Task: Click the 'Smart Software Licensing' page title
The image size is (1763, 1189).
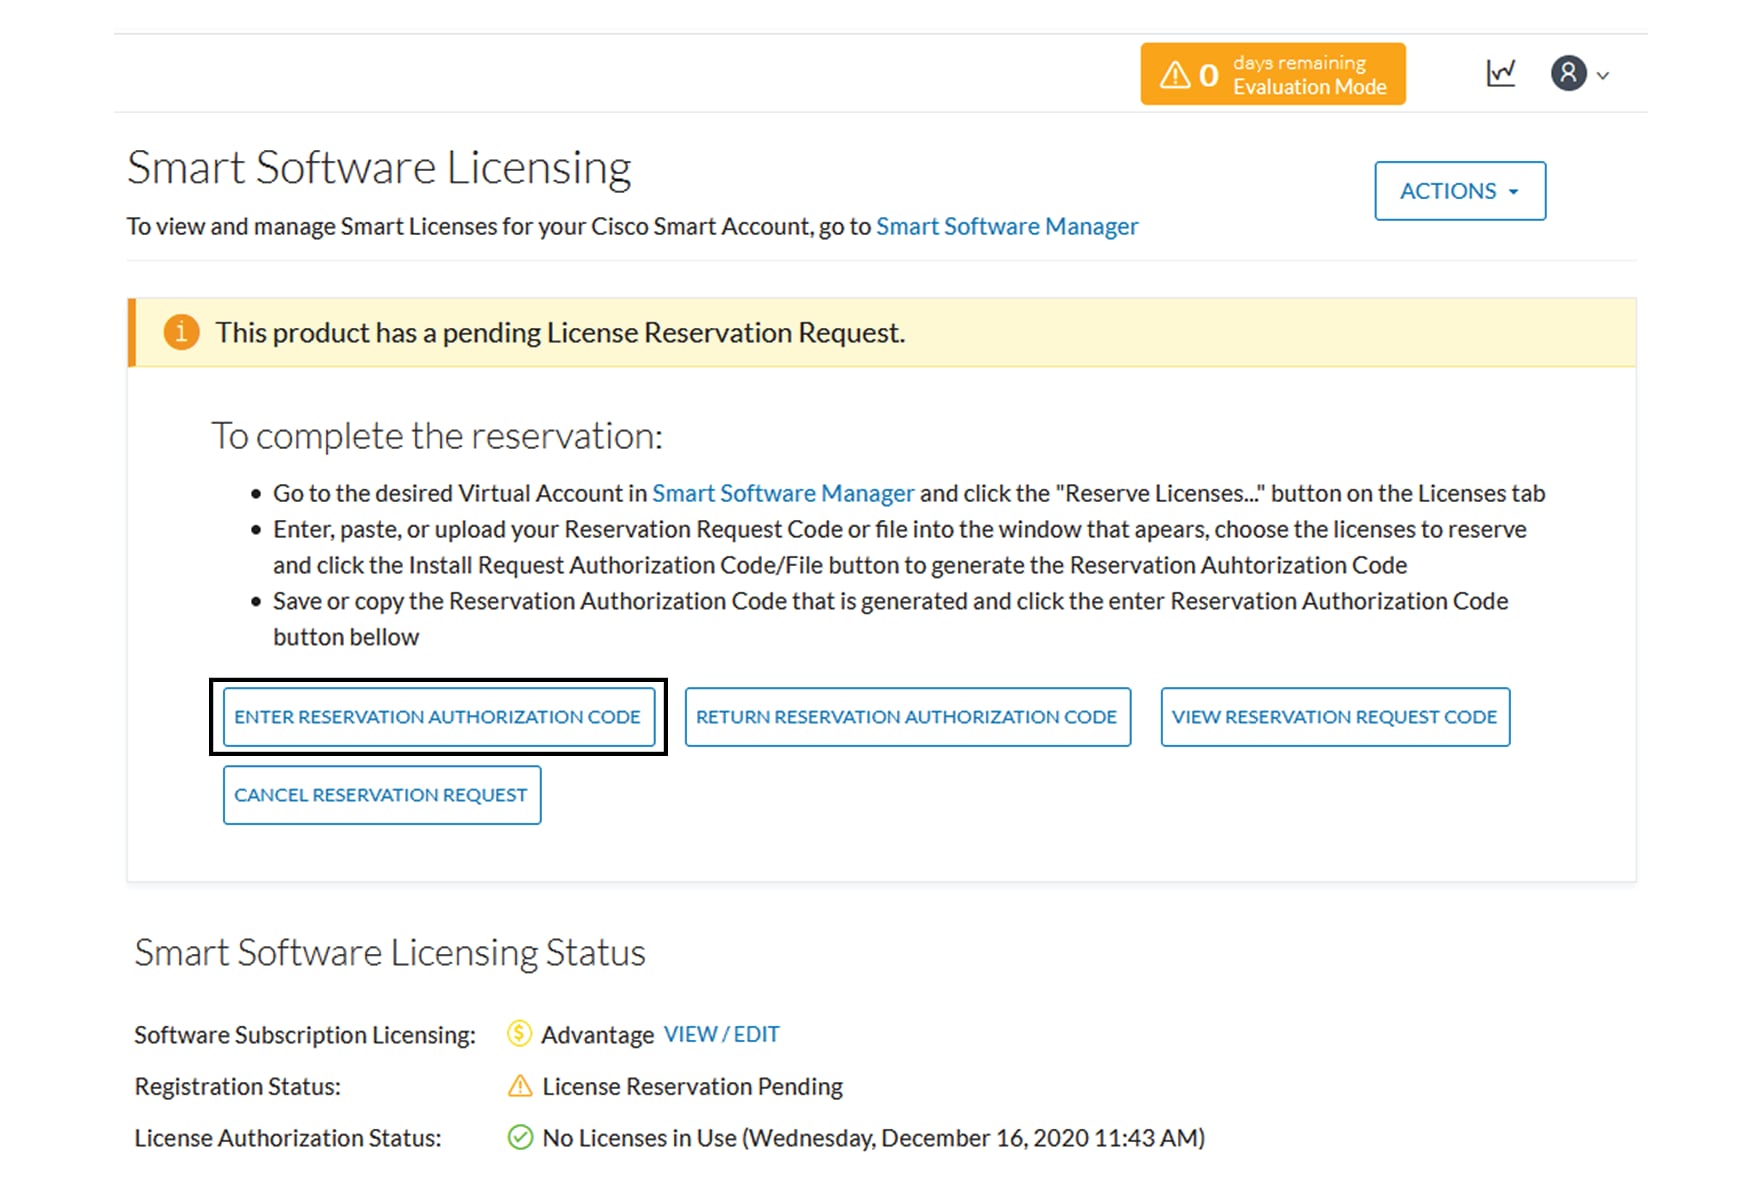Action: pyautogui.click(x=379, y=168)
